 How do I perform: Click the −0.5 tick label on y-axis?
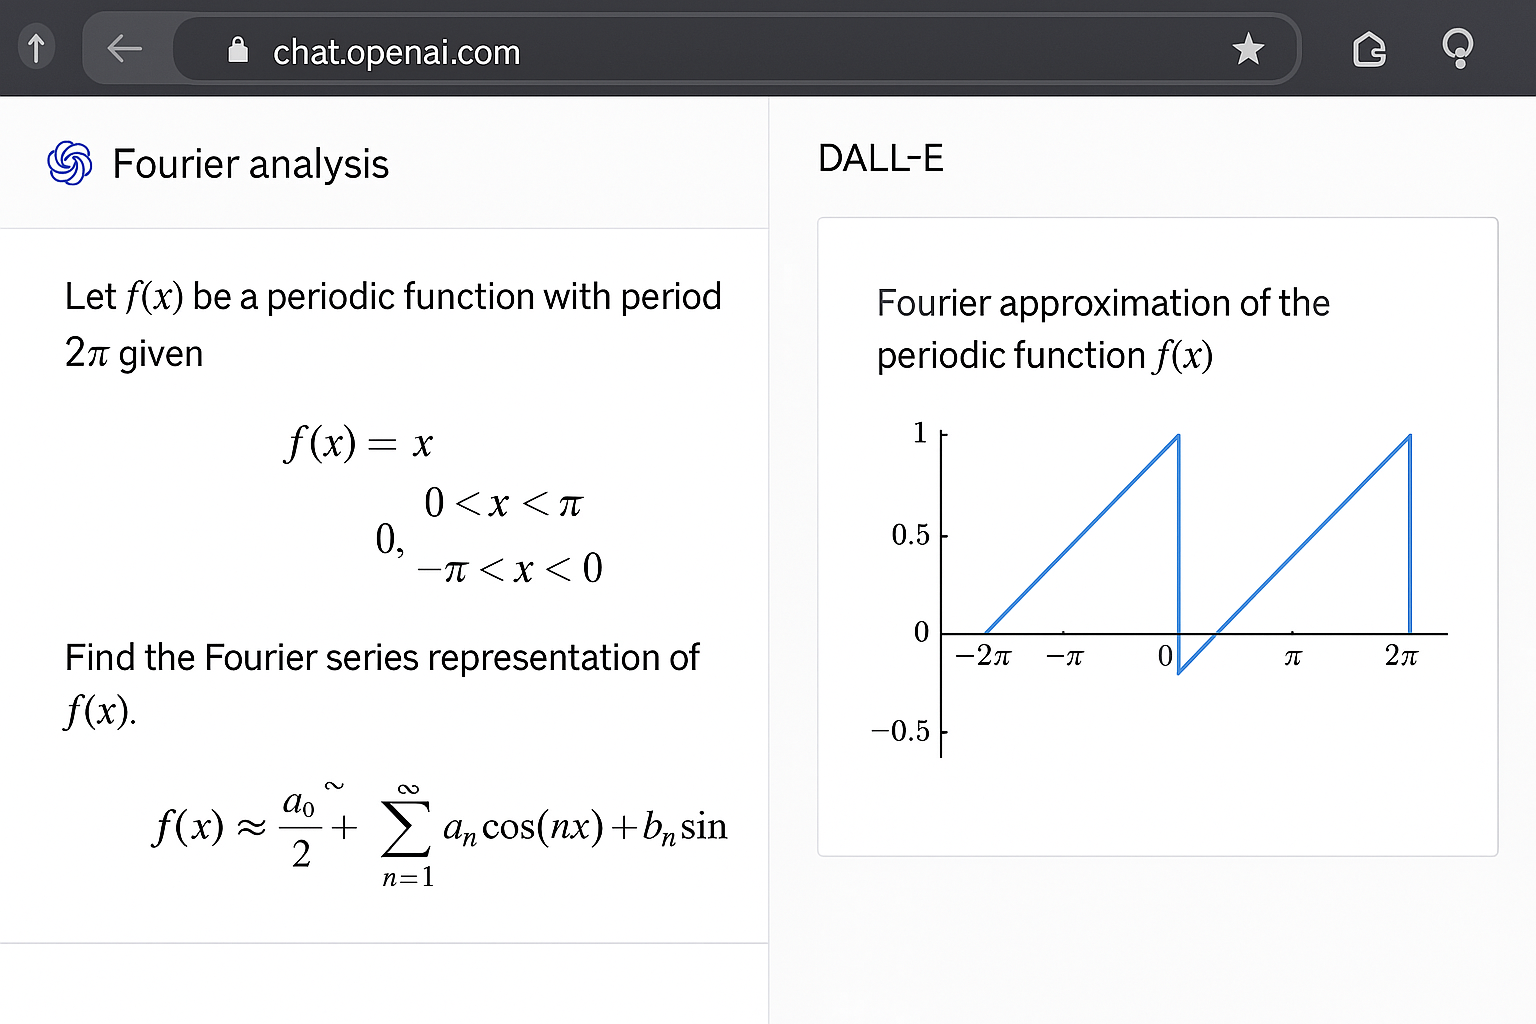tap(901, 731)
